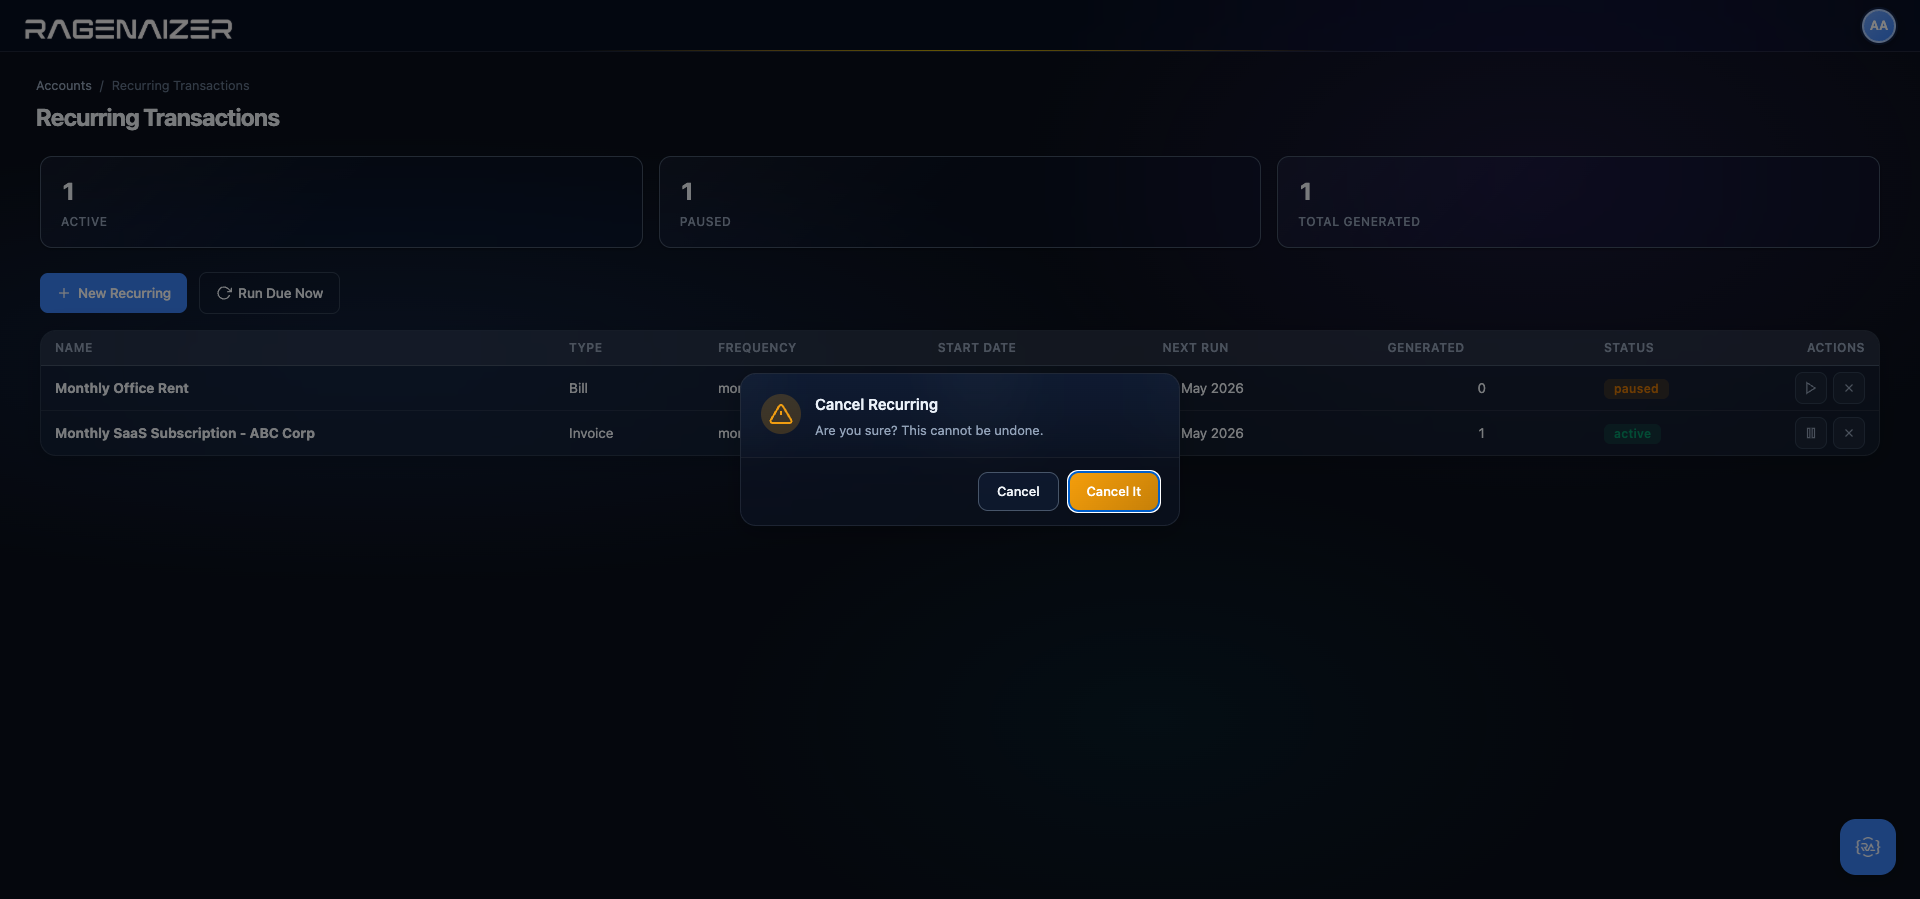Click the warning triangle icon in dialog
Viewport: 1920px width, 899px height.
(781, 414)
